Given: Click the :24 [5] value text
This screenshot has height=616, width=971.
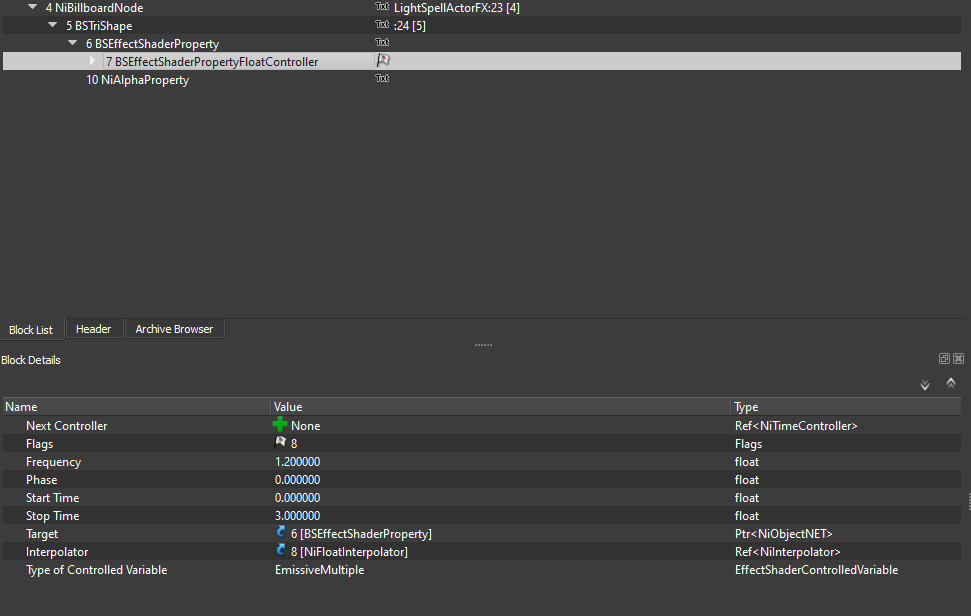Looking at the screenshot, I should (409, 26).
